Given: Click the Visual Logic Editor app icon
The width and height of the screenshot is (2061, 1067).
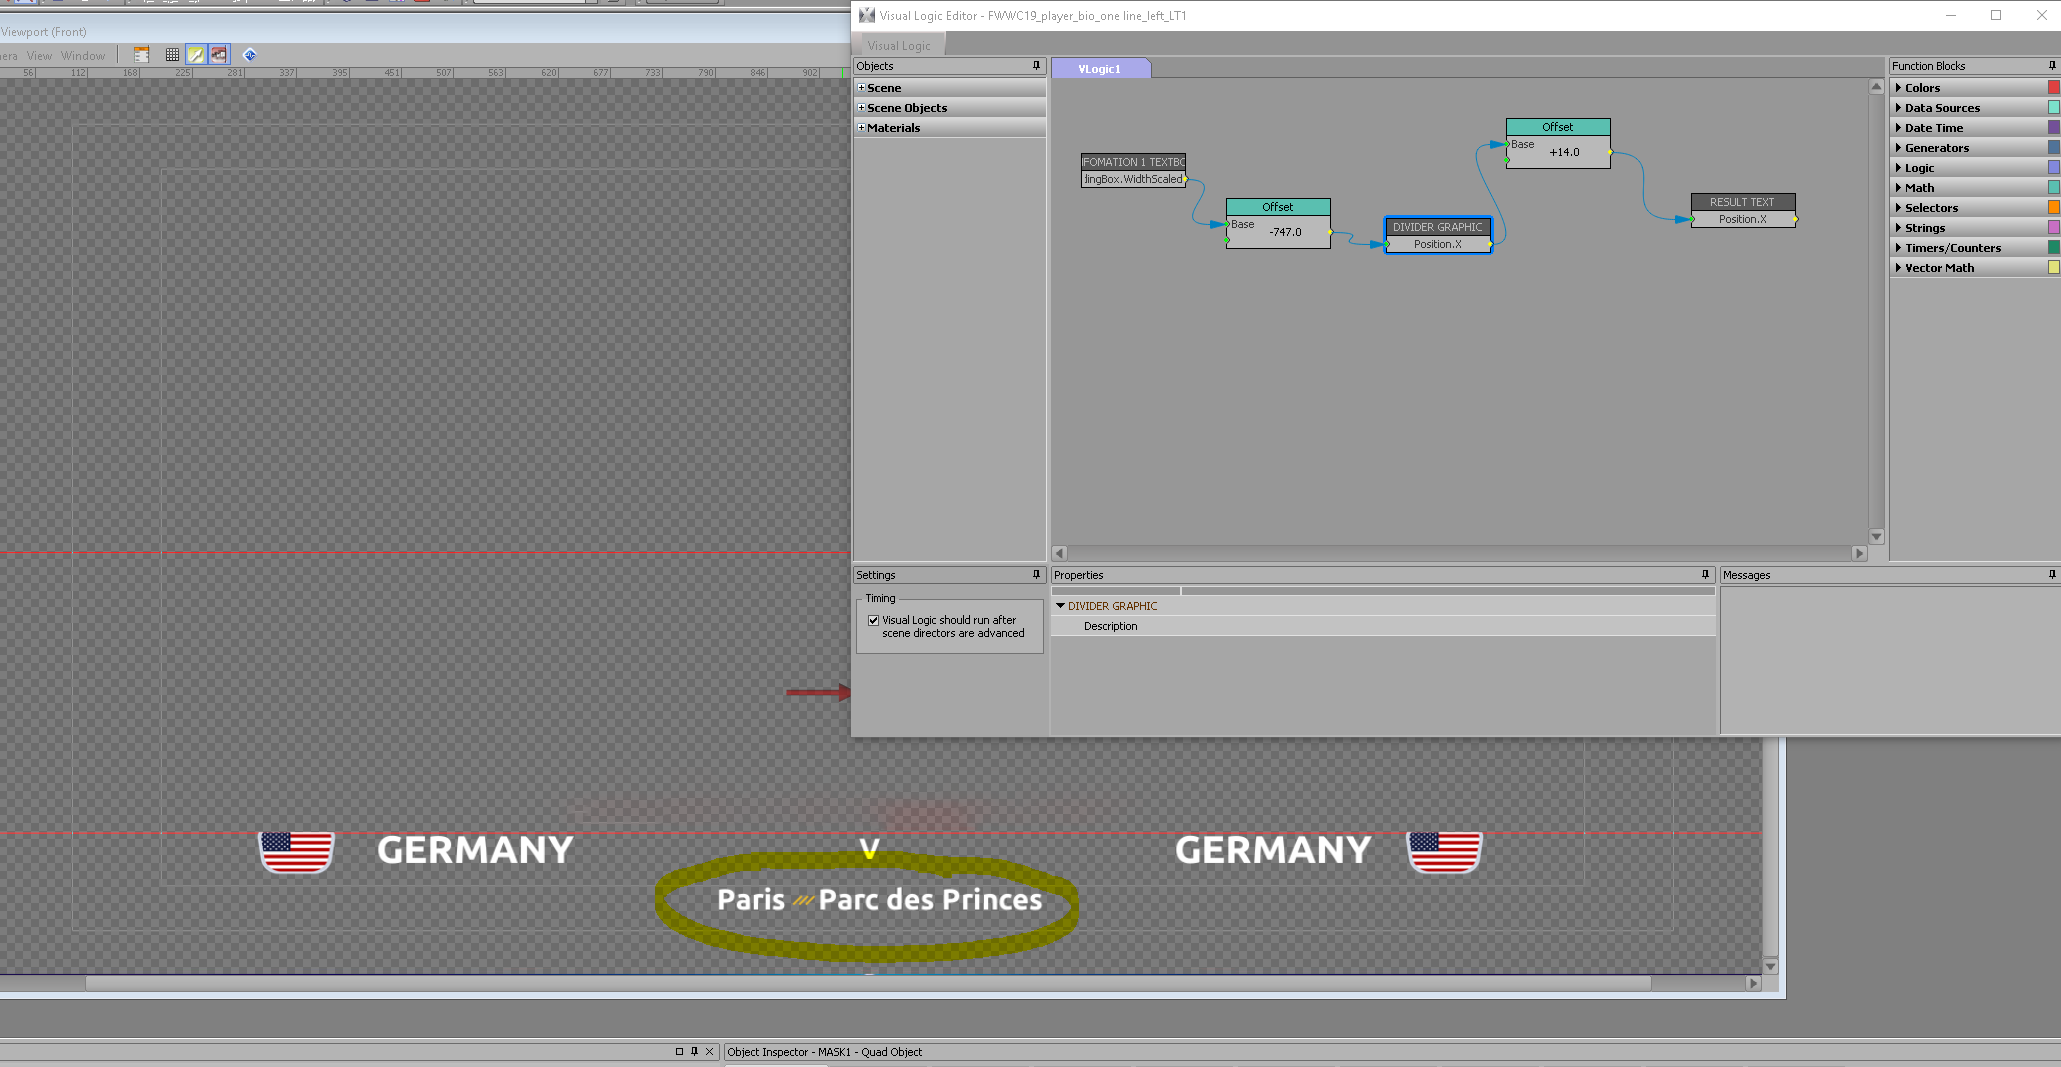Looking at the screenshot, I should coord(867,15).
